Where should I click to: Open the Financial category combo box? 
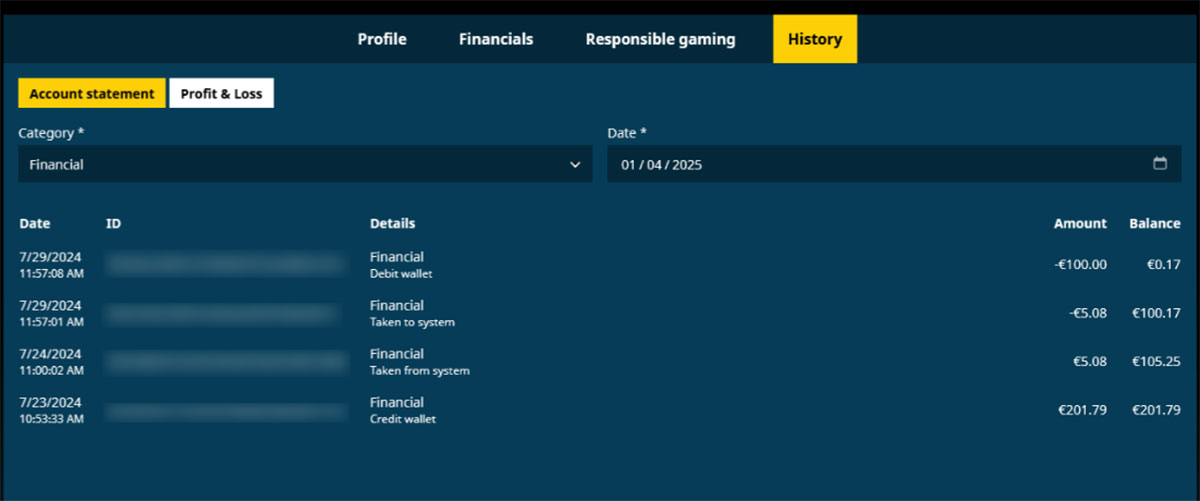click(x=305, y=164)
